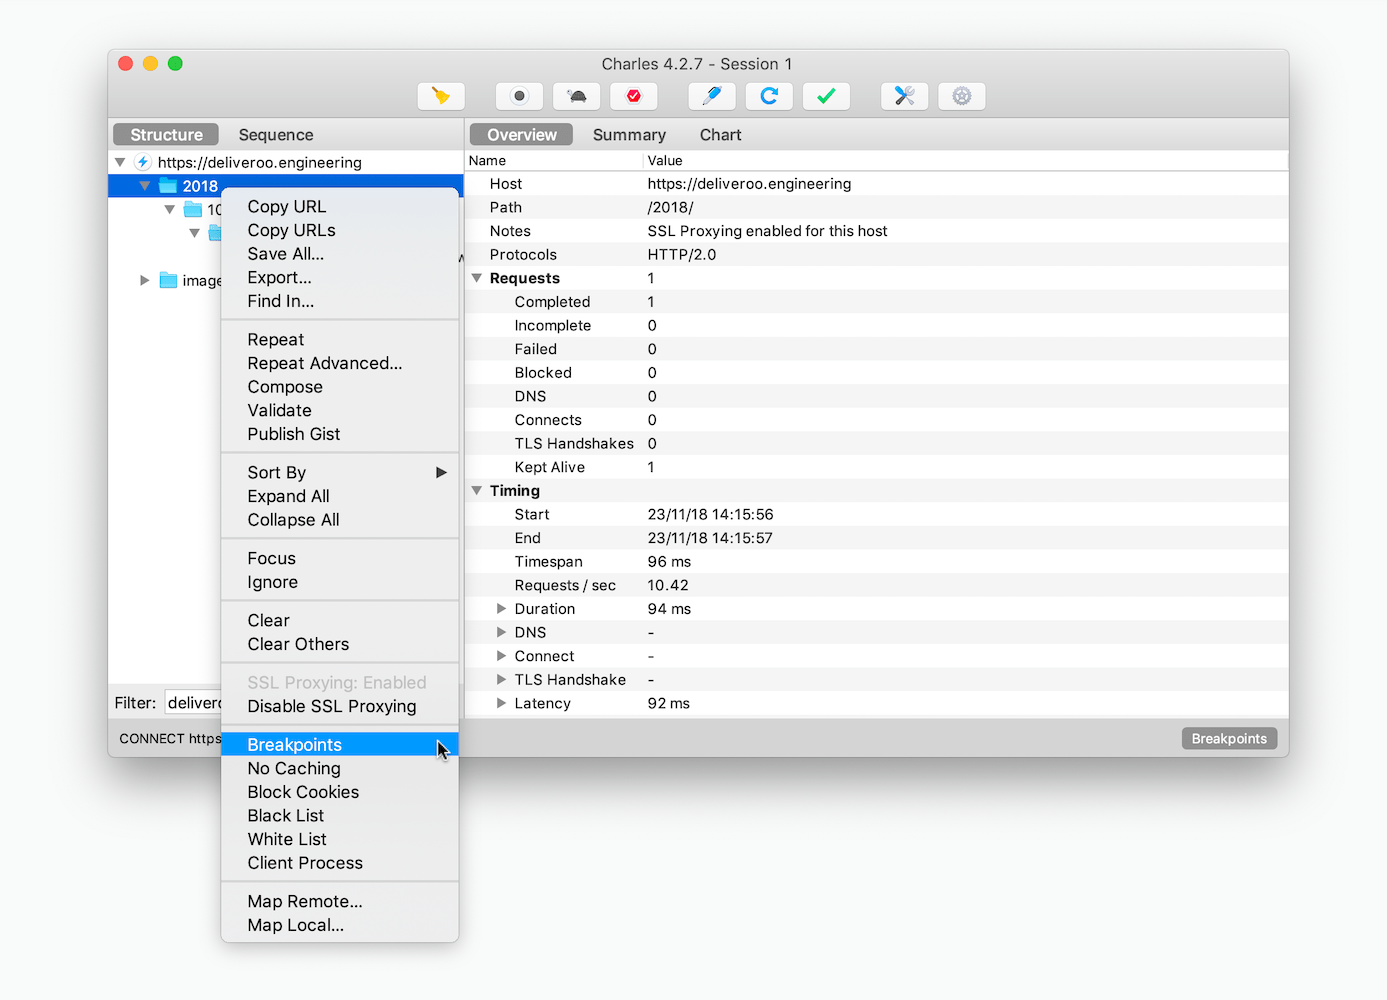The width and height of the screenshot is (1387, 1000).
Task: Toggle No Caching menu item
Action: tap(340, 769)
